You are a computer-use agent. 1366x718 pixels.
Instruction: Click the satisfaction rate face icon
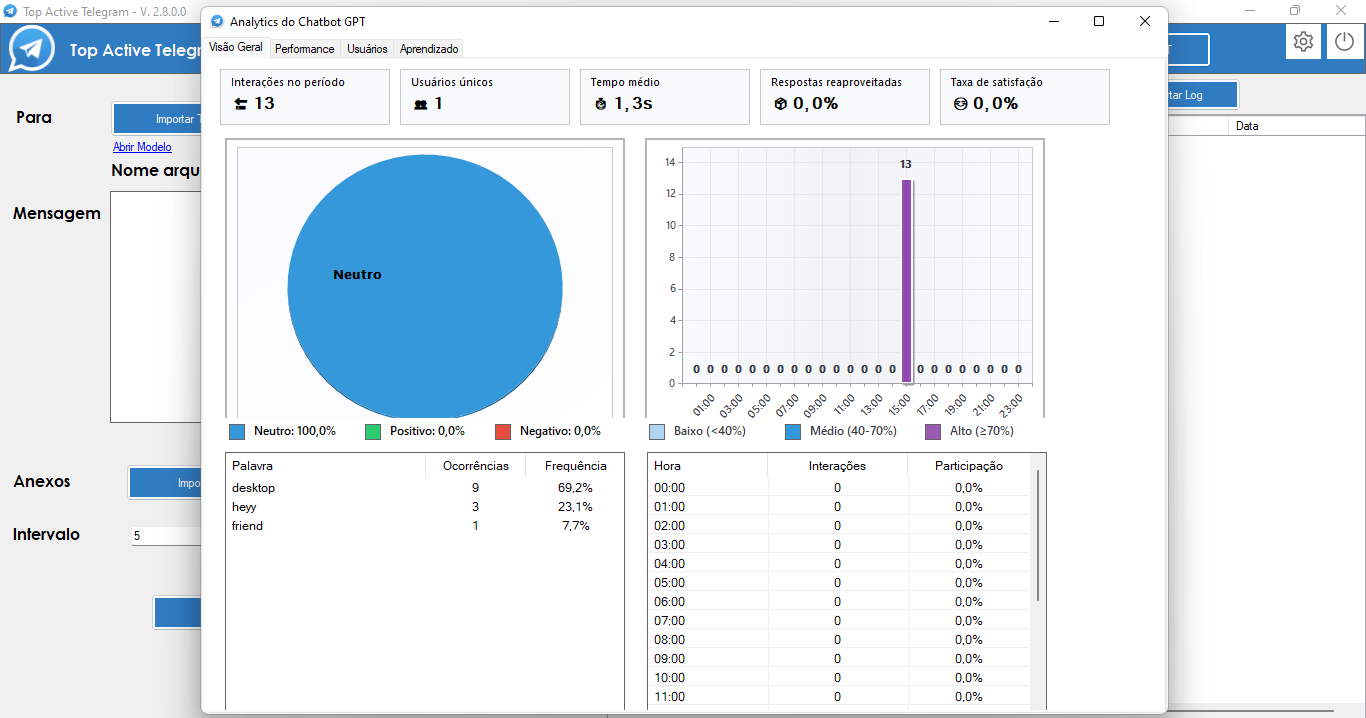[960, 104]
